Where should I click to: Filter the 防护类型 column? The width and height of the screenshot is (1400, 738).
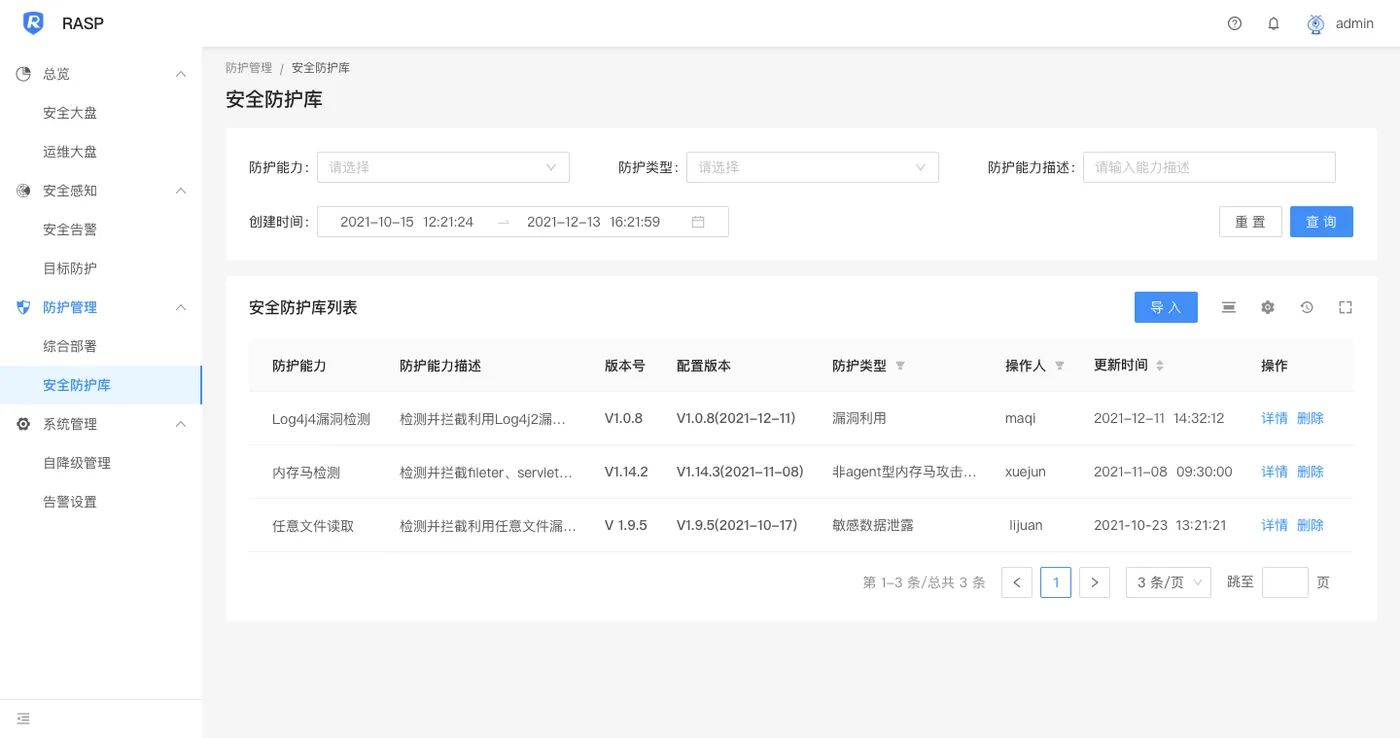[900, 366]
